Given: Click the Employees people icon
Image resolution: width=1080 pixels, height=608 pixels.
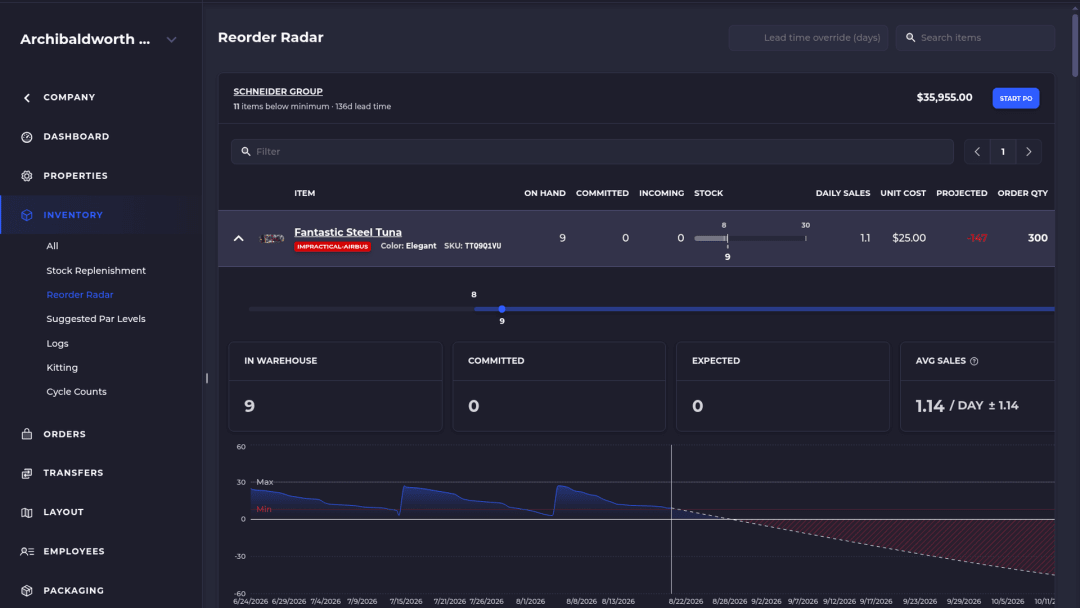Looking at the screenshot, I should (x=27, y=552).
